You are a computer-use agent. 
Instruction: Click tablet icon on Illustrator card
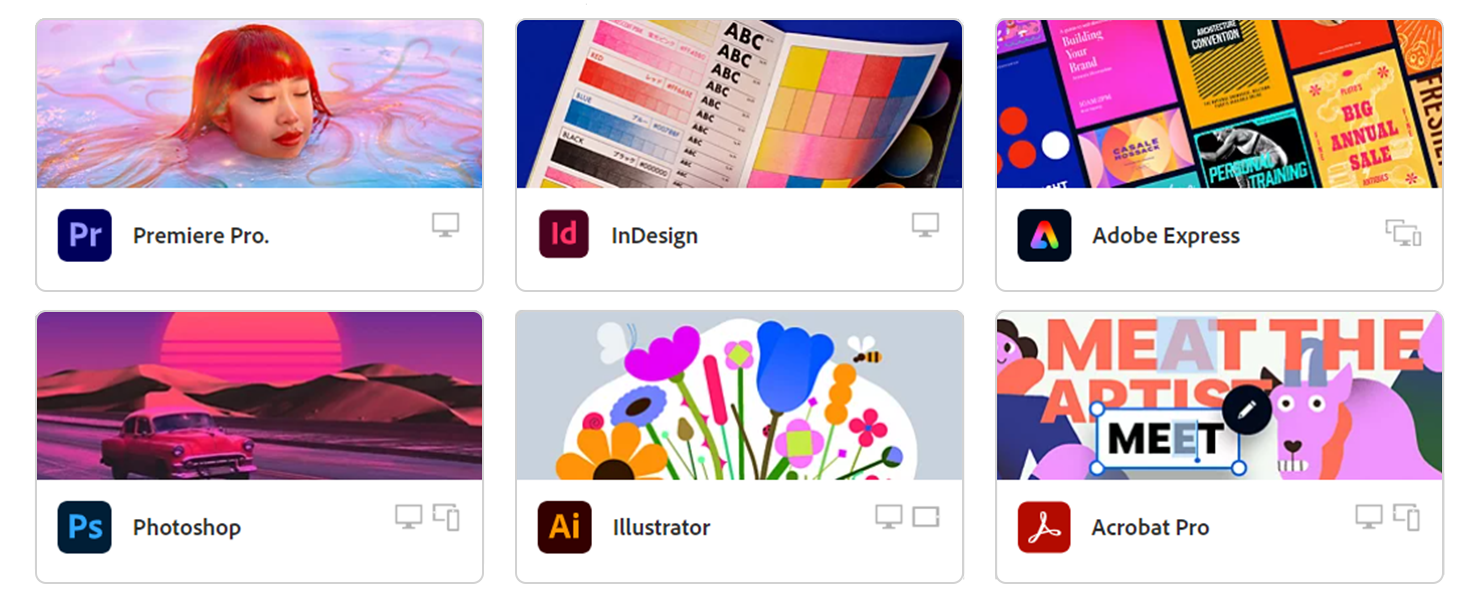point(926,517)
